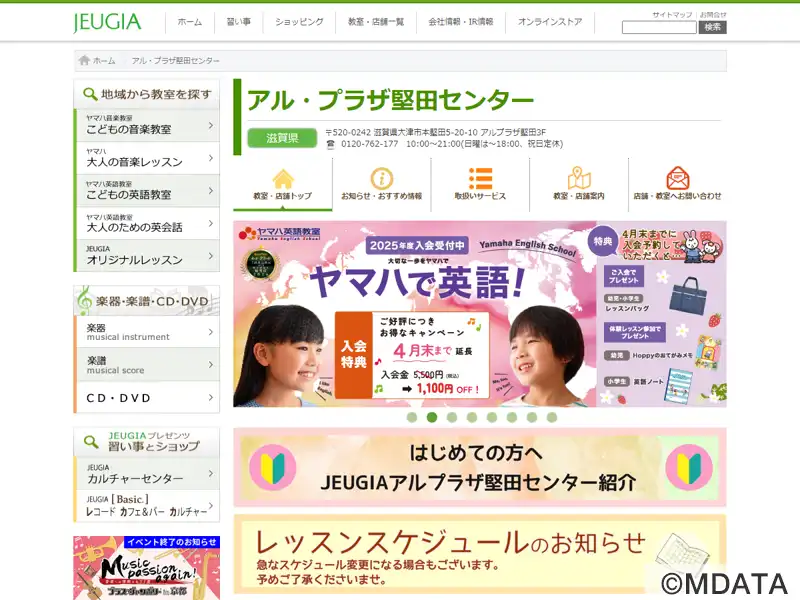Open the list icon for 取扱いサービス
The image size is (800, 600).
[480, 179]
